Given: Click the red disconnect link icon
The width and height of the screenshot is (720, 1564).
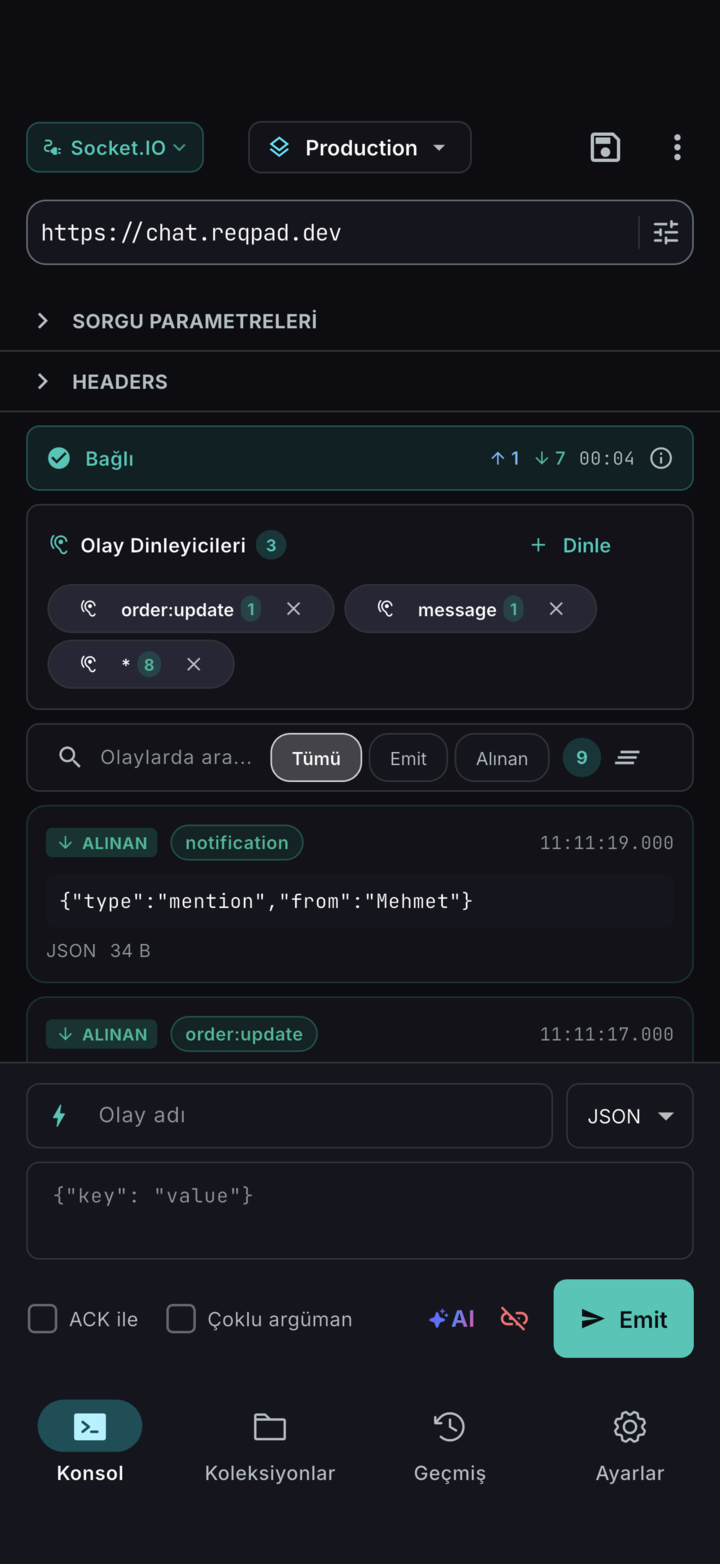Looking at the screenshot, I should click(x=514, y=1319).
